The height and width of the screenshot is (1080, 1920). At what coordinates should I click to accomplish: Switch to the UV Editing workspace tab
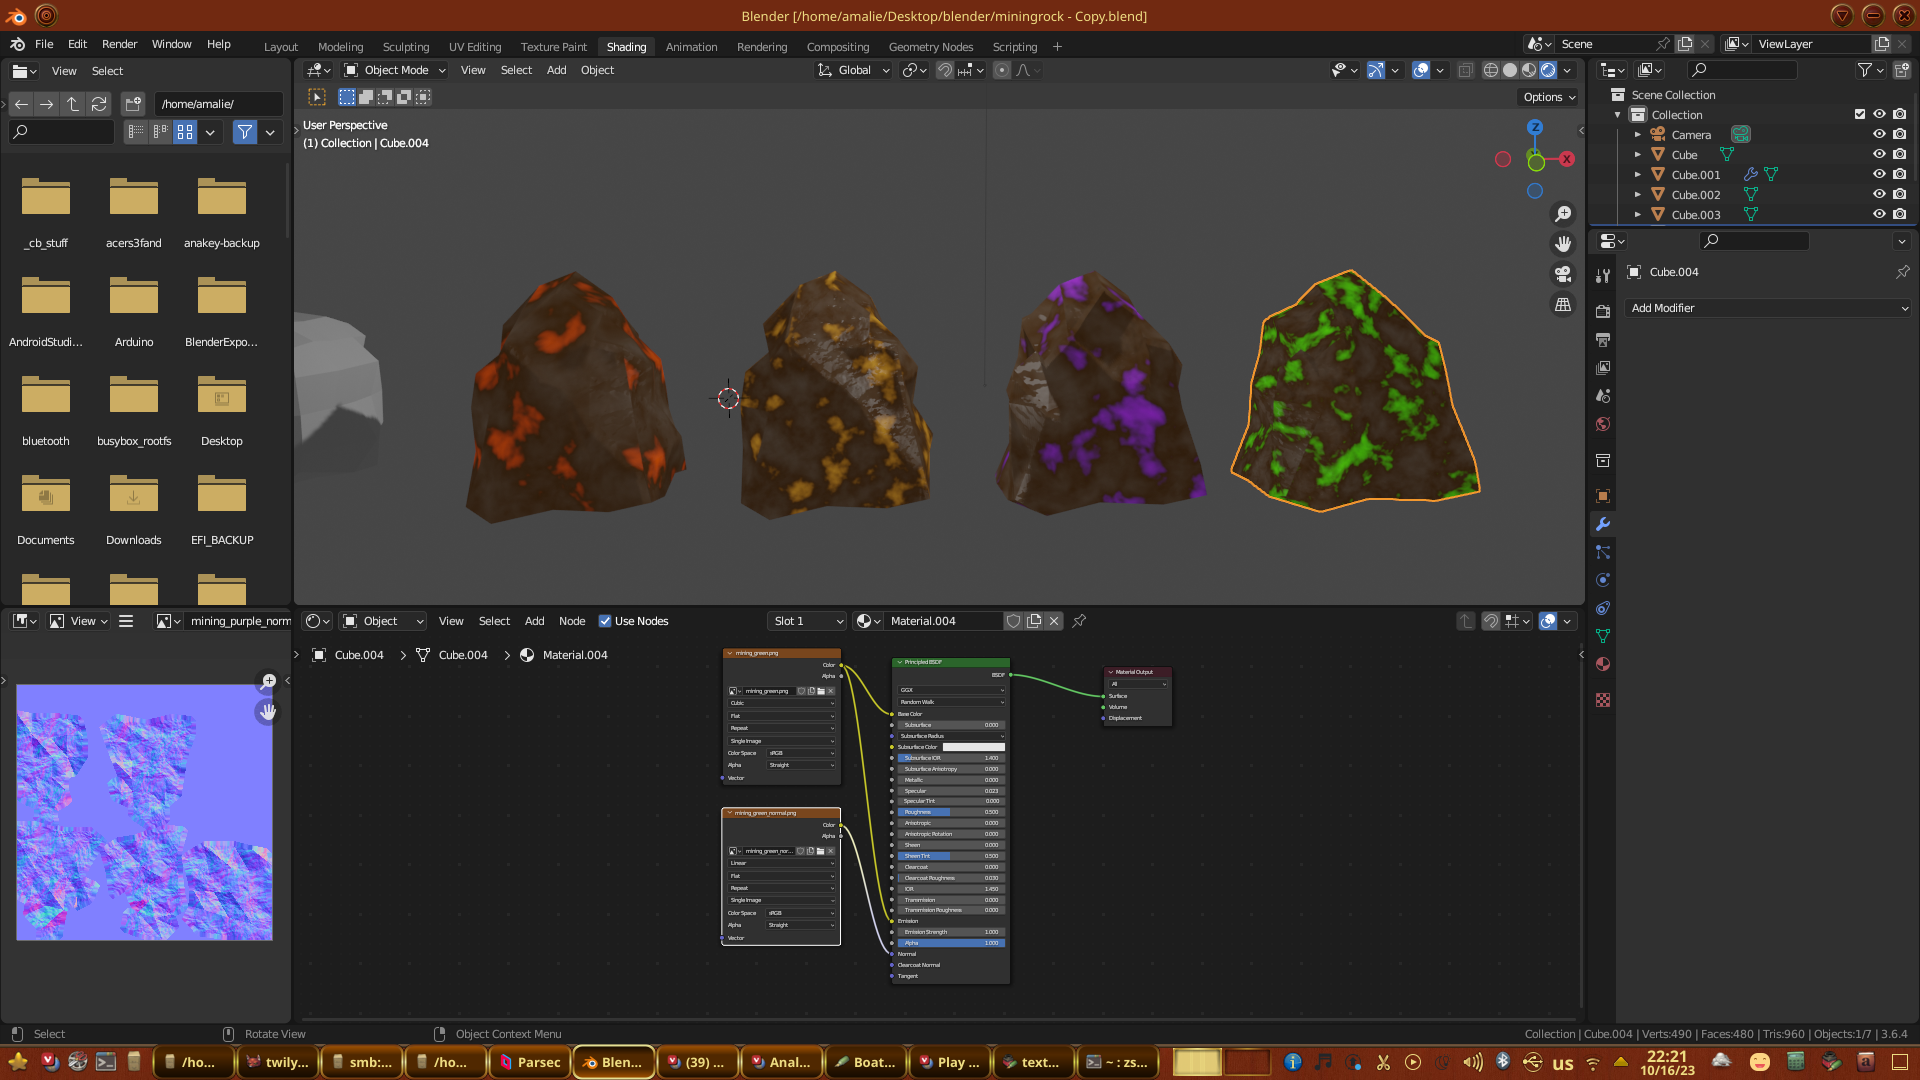tap(474, 46)
